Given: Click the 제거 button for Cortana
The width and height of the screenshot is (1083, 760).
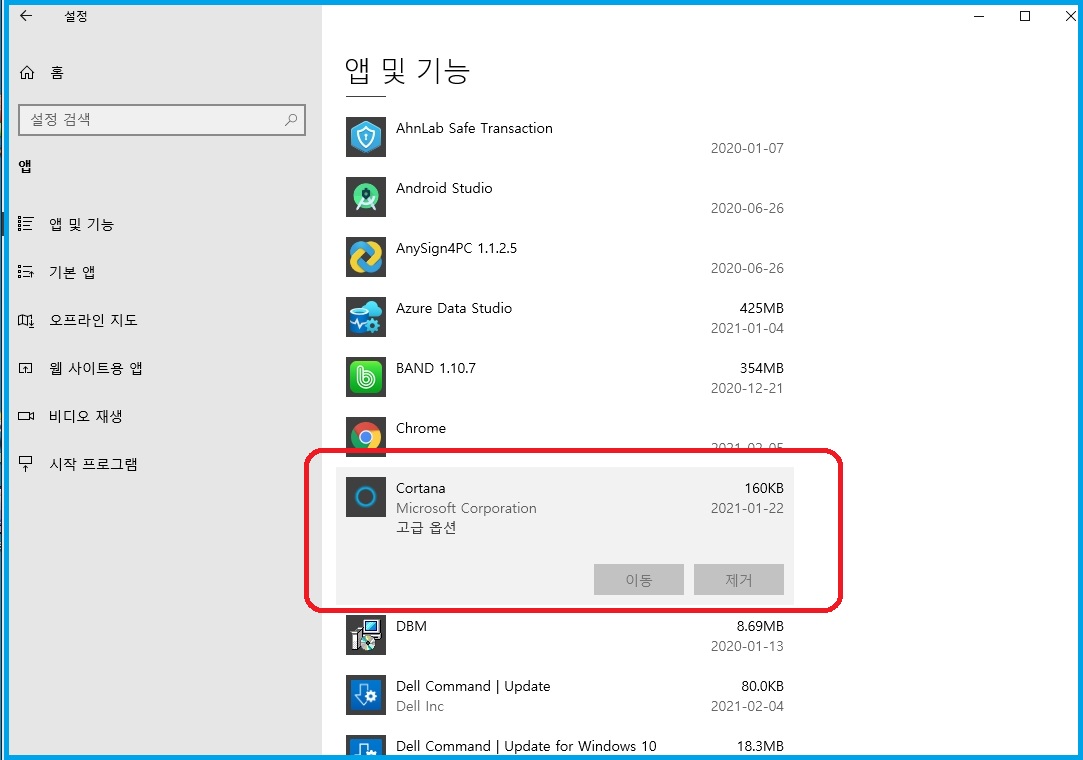Looking at the screenshot, I should tap(739, 579).
